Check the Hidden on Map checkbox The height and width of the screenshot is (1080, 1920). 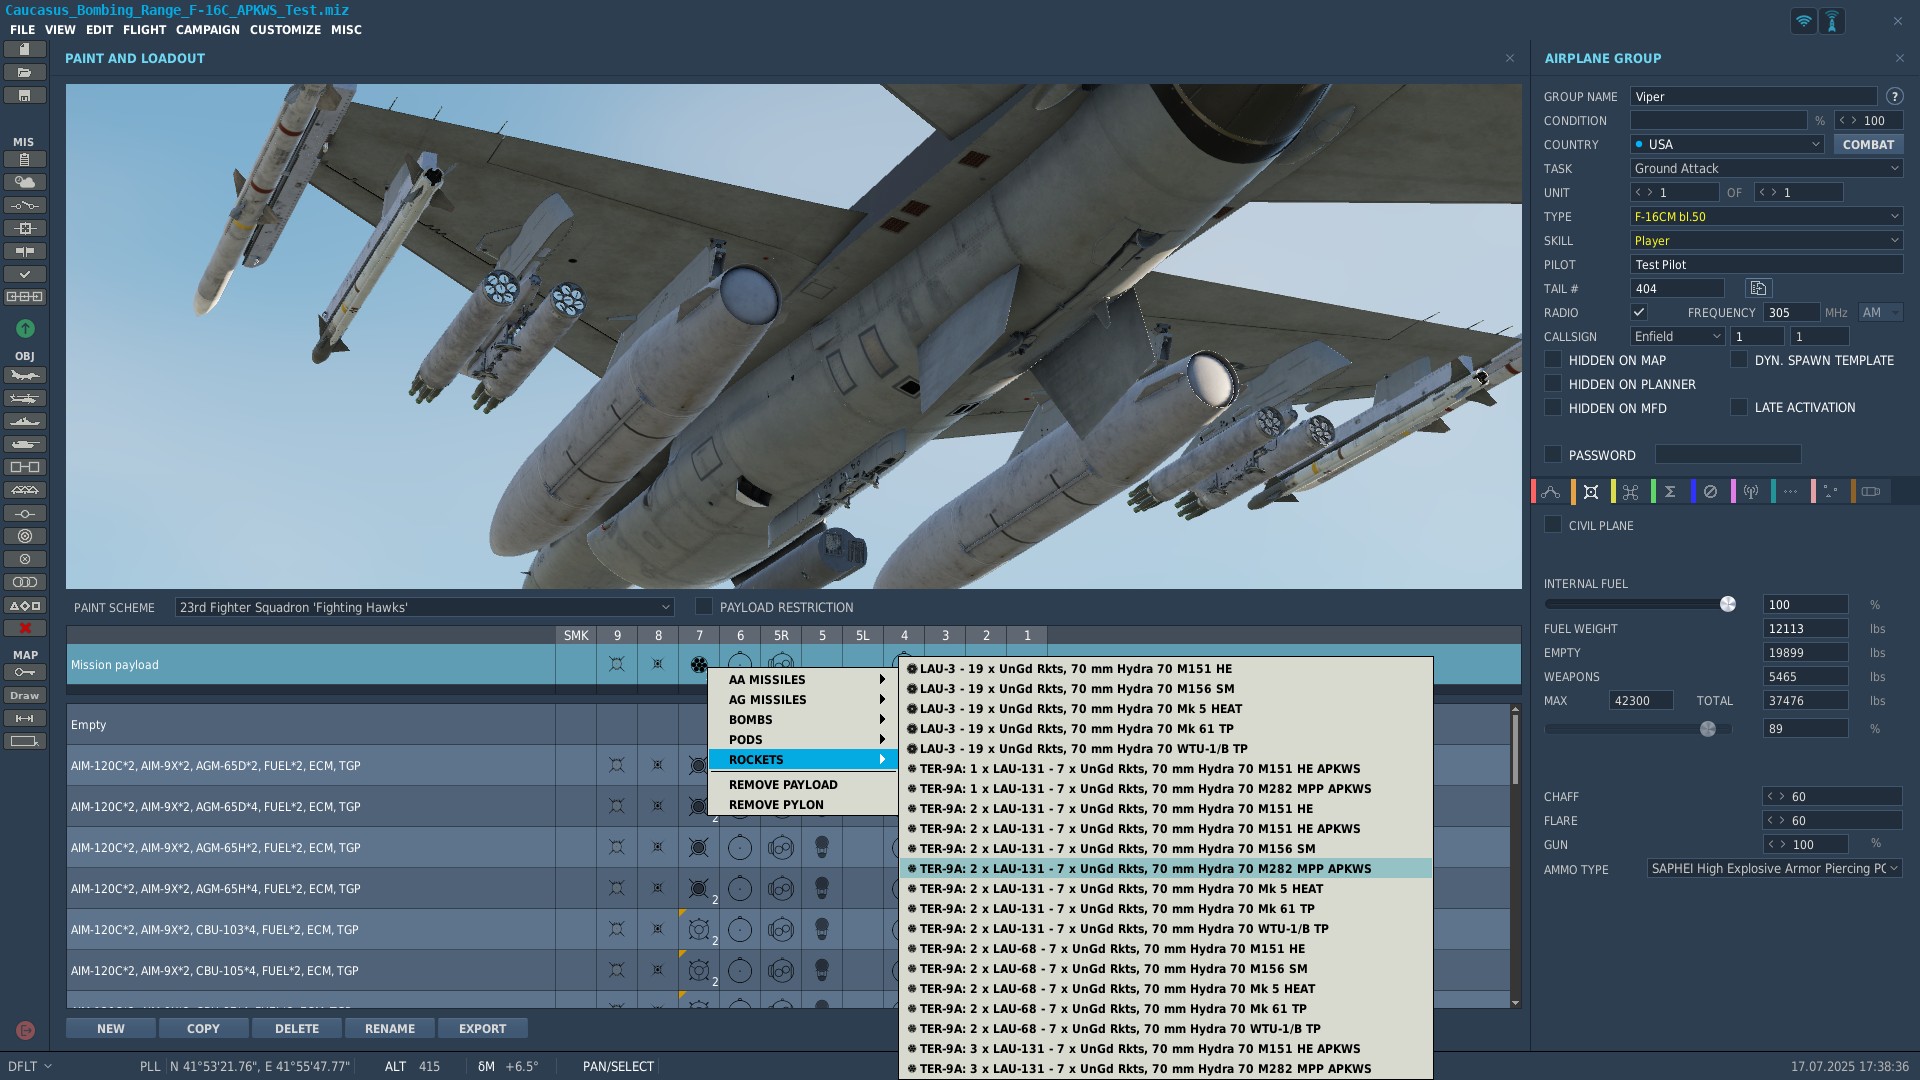[x=1553, y=360]
